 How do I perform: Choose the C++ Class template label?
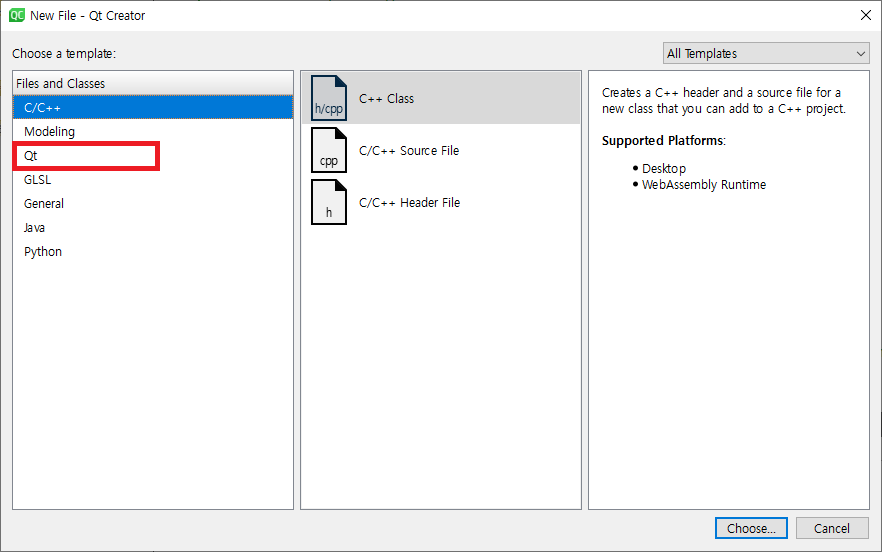pos(386,98)
